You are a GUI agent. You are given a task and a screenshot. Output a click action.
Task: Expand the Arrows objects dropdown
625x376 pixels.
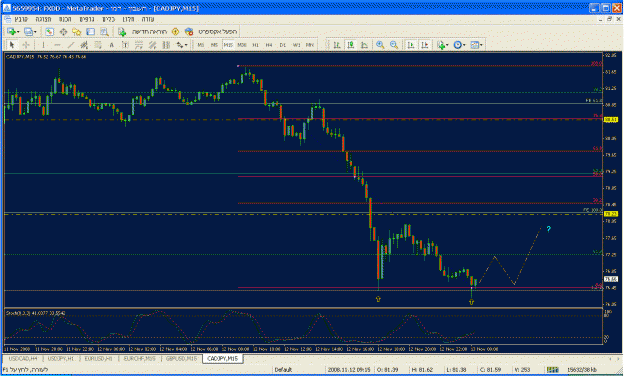coord(186,45)
